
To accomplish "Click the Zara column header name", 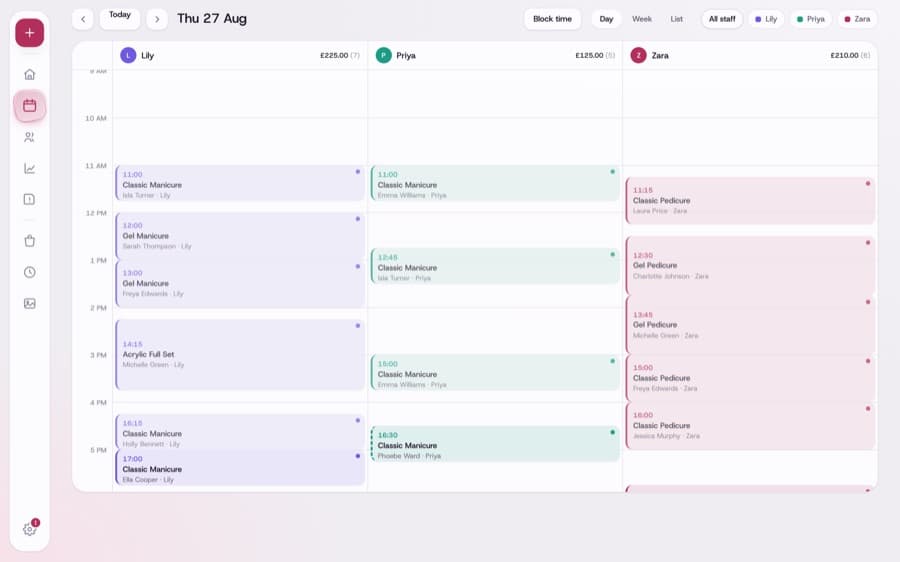I will (660, 56).
